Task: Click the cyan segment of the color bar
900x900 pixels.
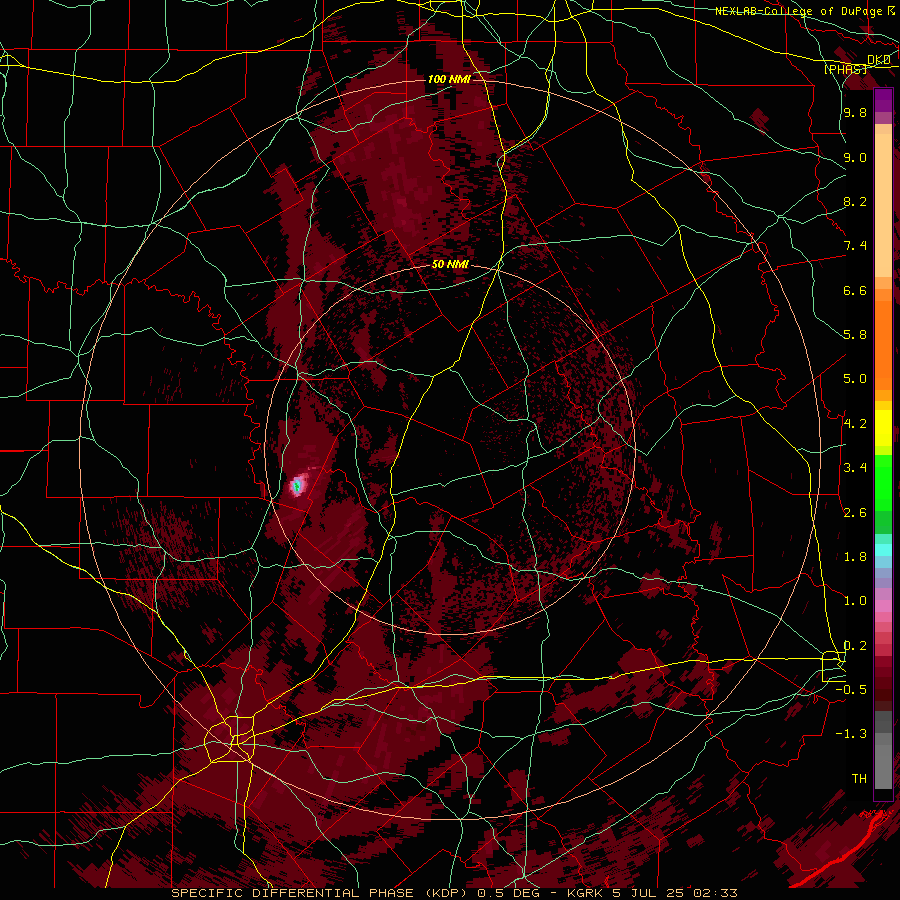Action: coord(883,550)
